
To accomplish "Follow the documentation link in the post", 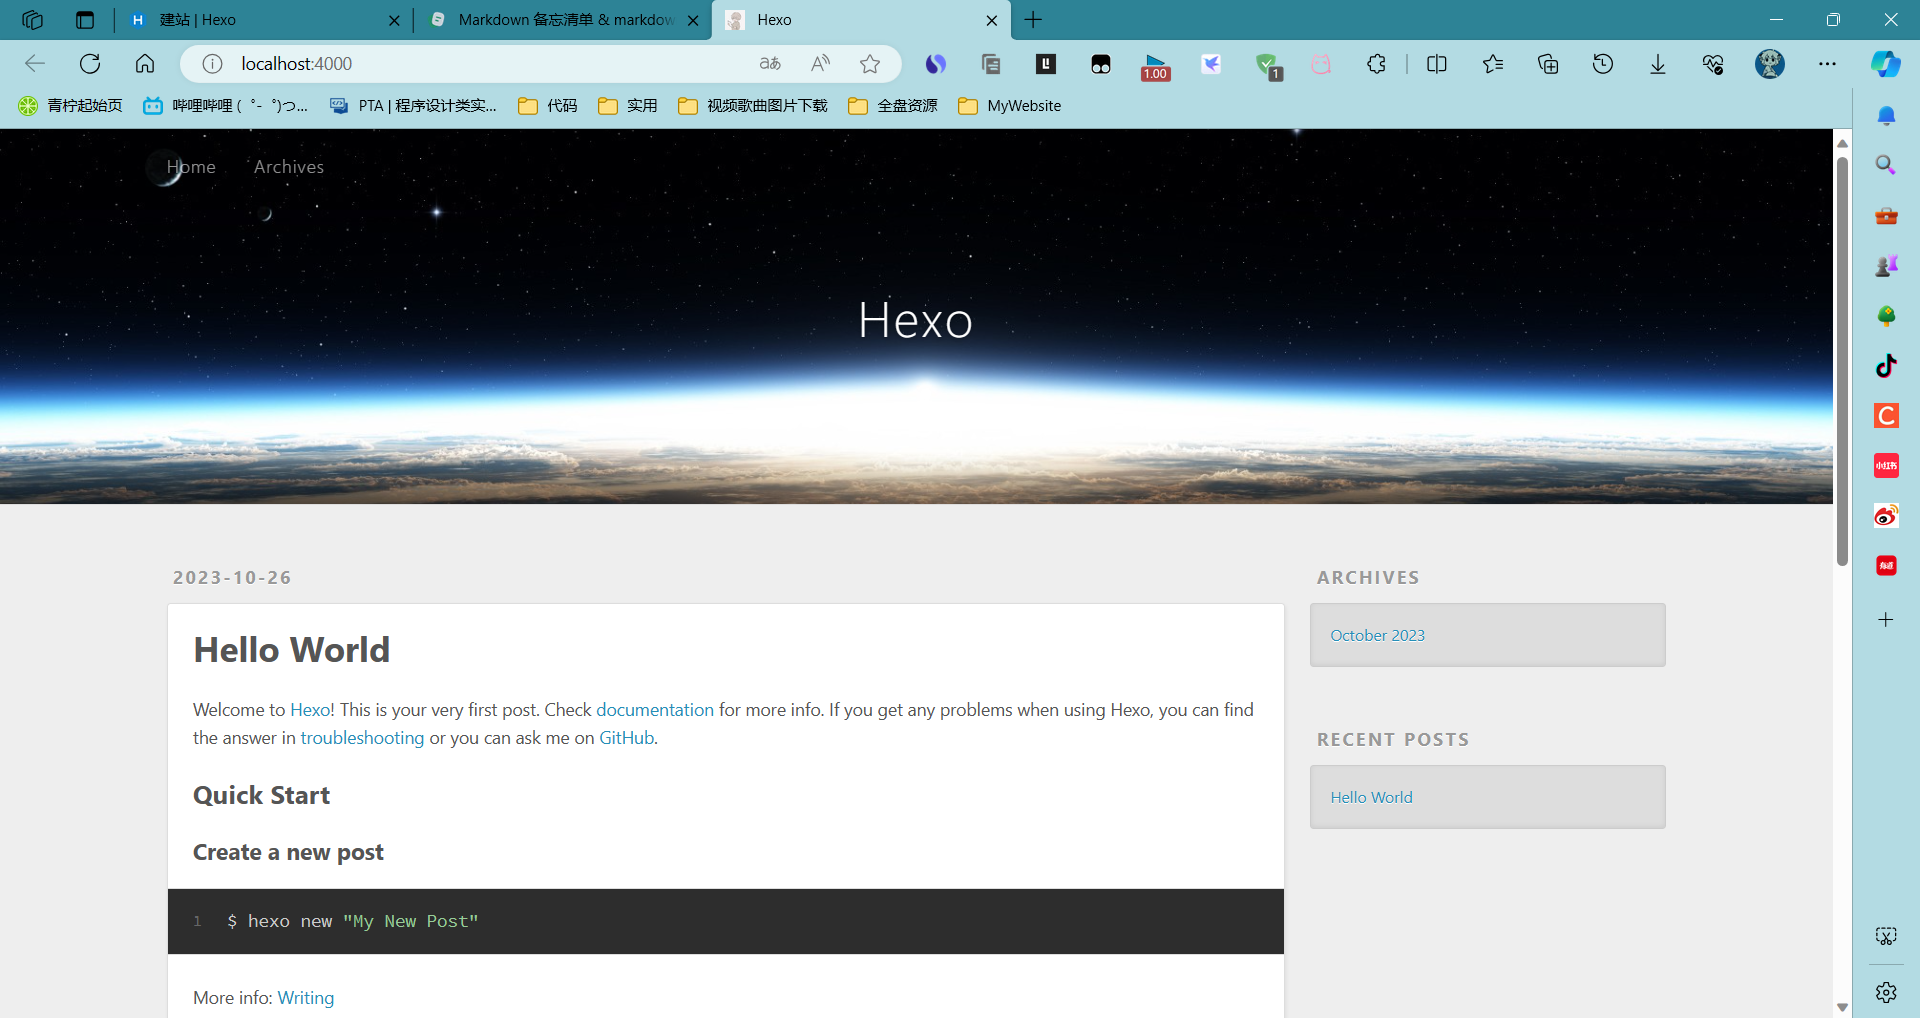I will coord(655,710).
